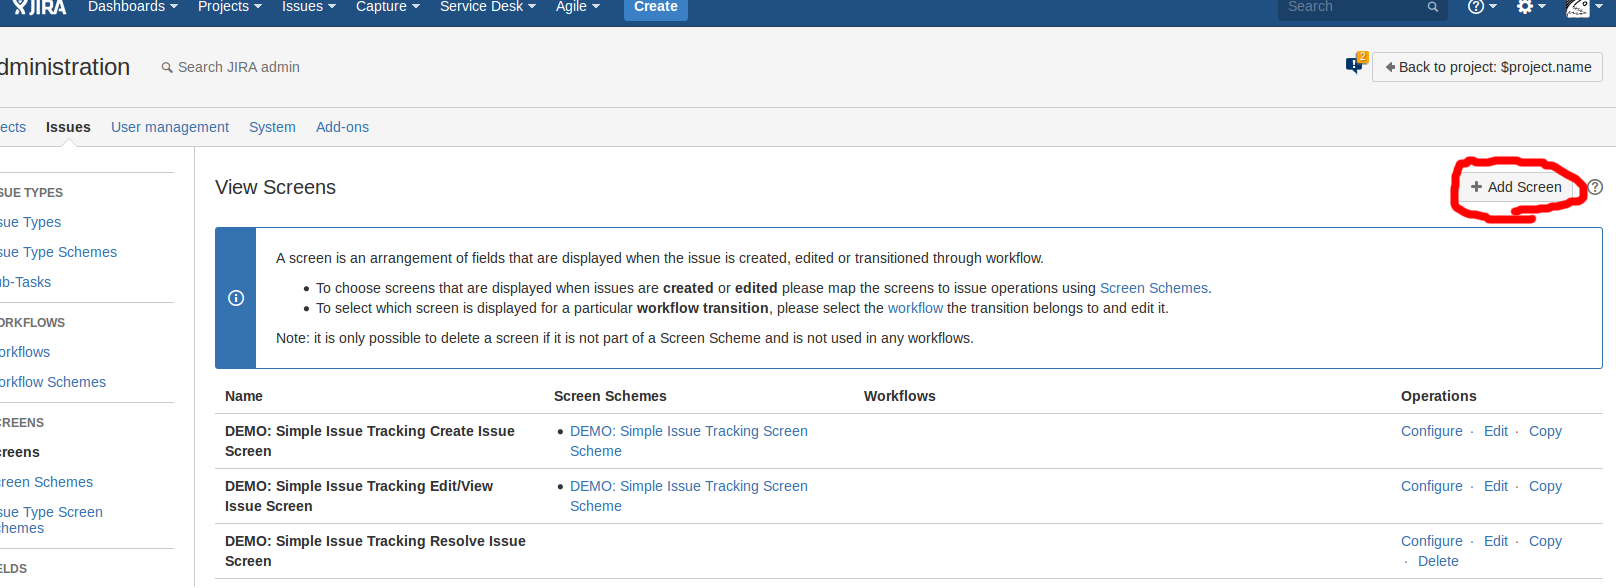The image size is (1616, 588).
Task: Open the help question mark menu
Action: tap(1482, 7)
